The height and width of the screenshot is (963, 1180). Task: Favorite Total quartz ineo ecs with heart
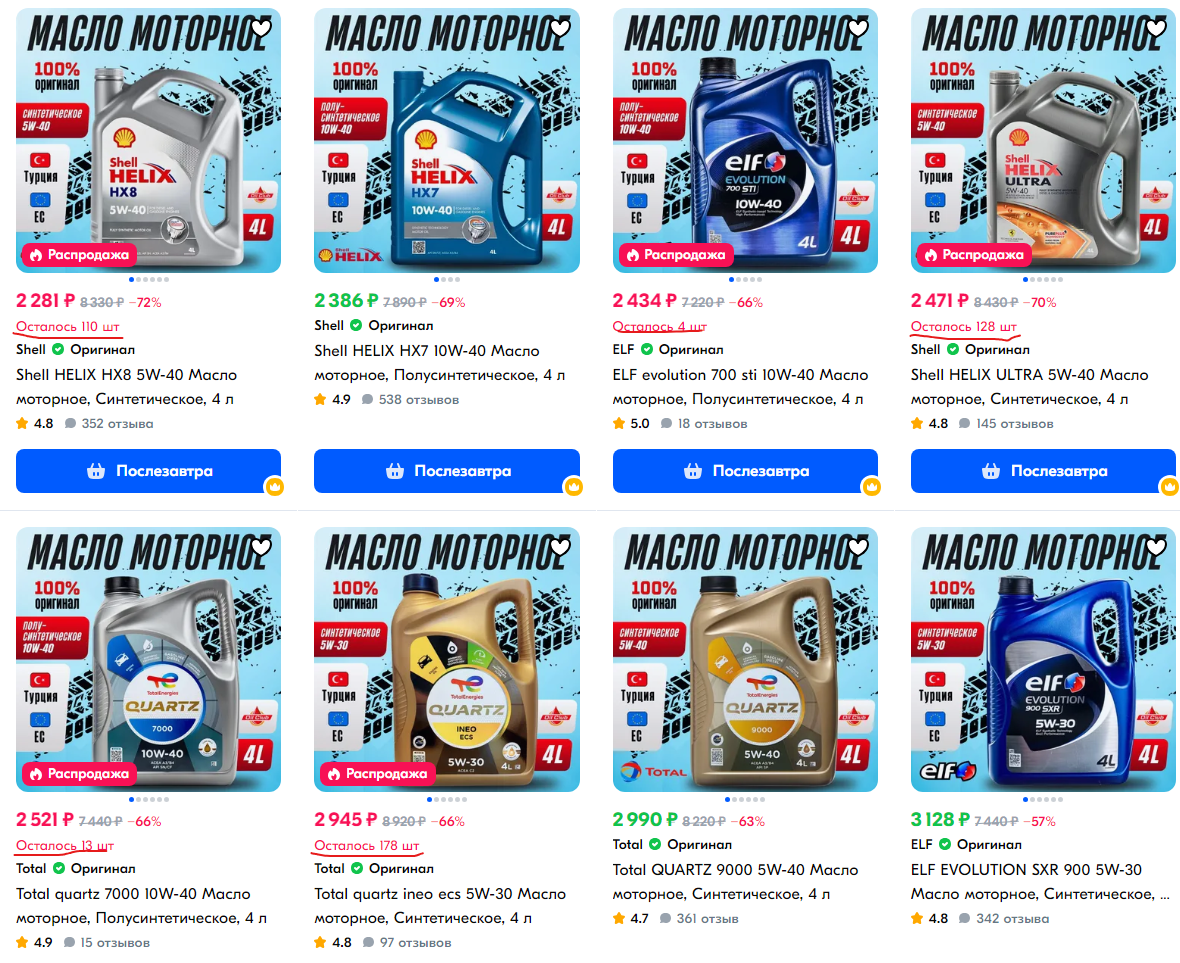tap(560, 547)
